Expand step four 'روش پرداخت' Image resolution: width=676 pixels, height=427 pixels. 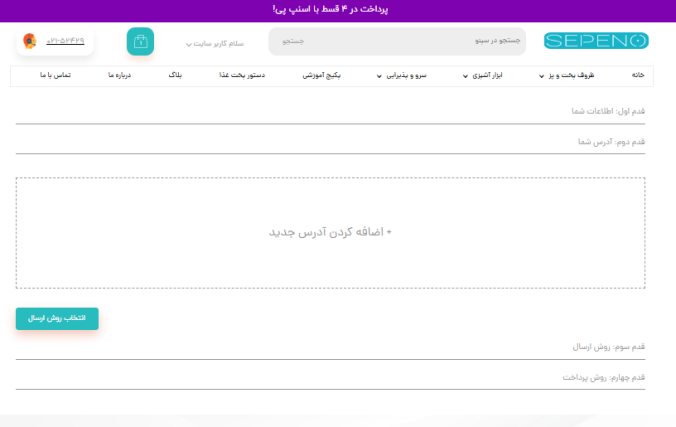pos(330,378)
